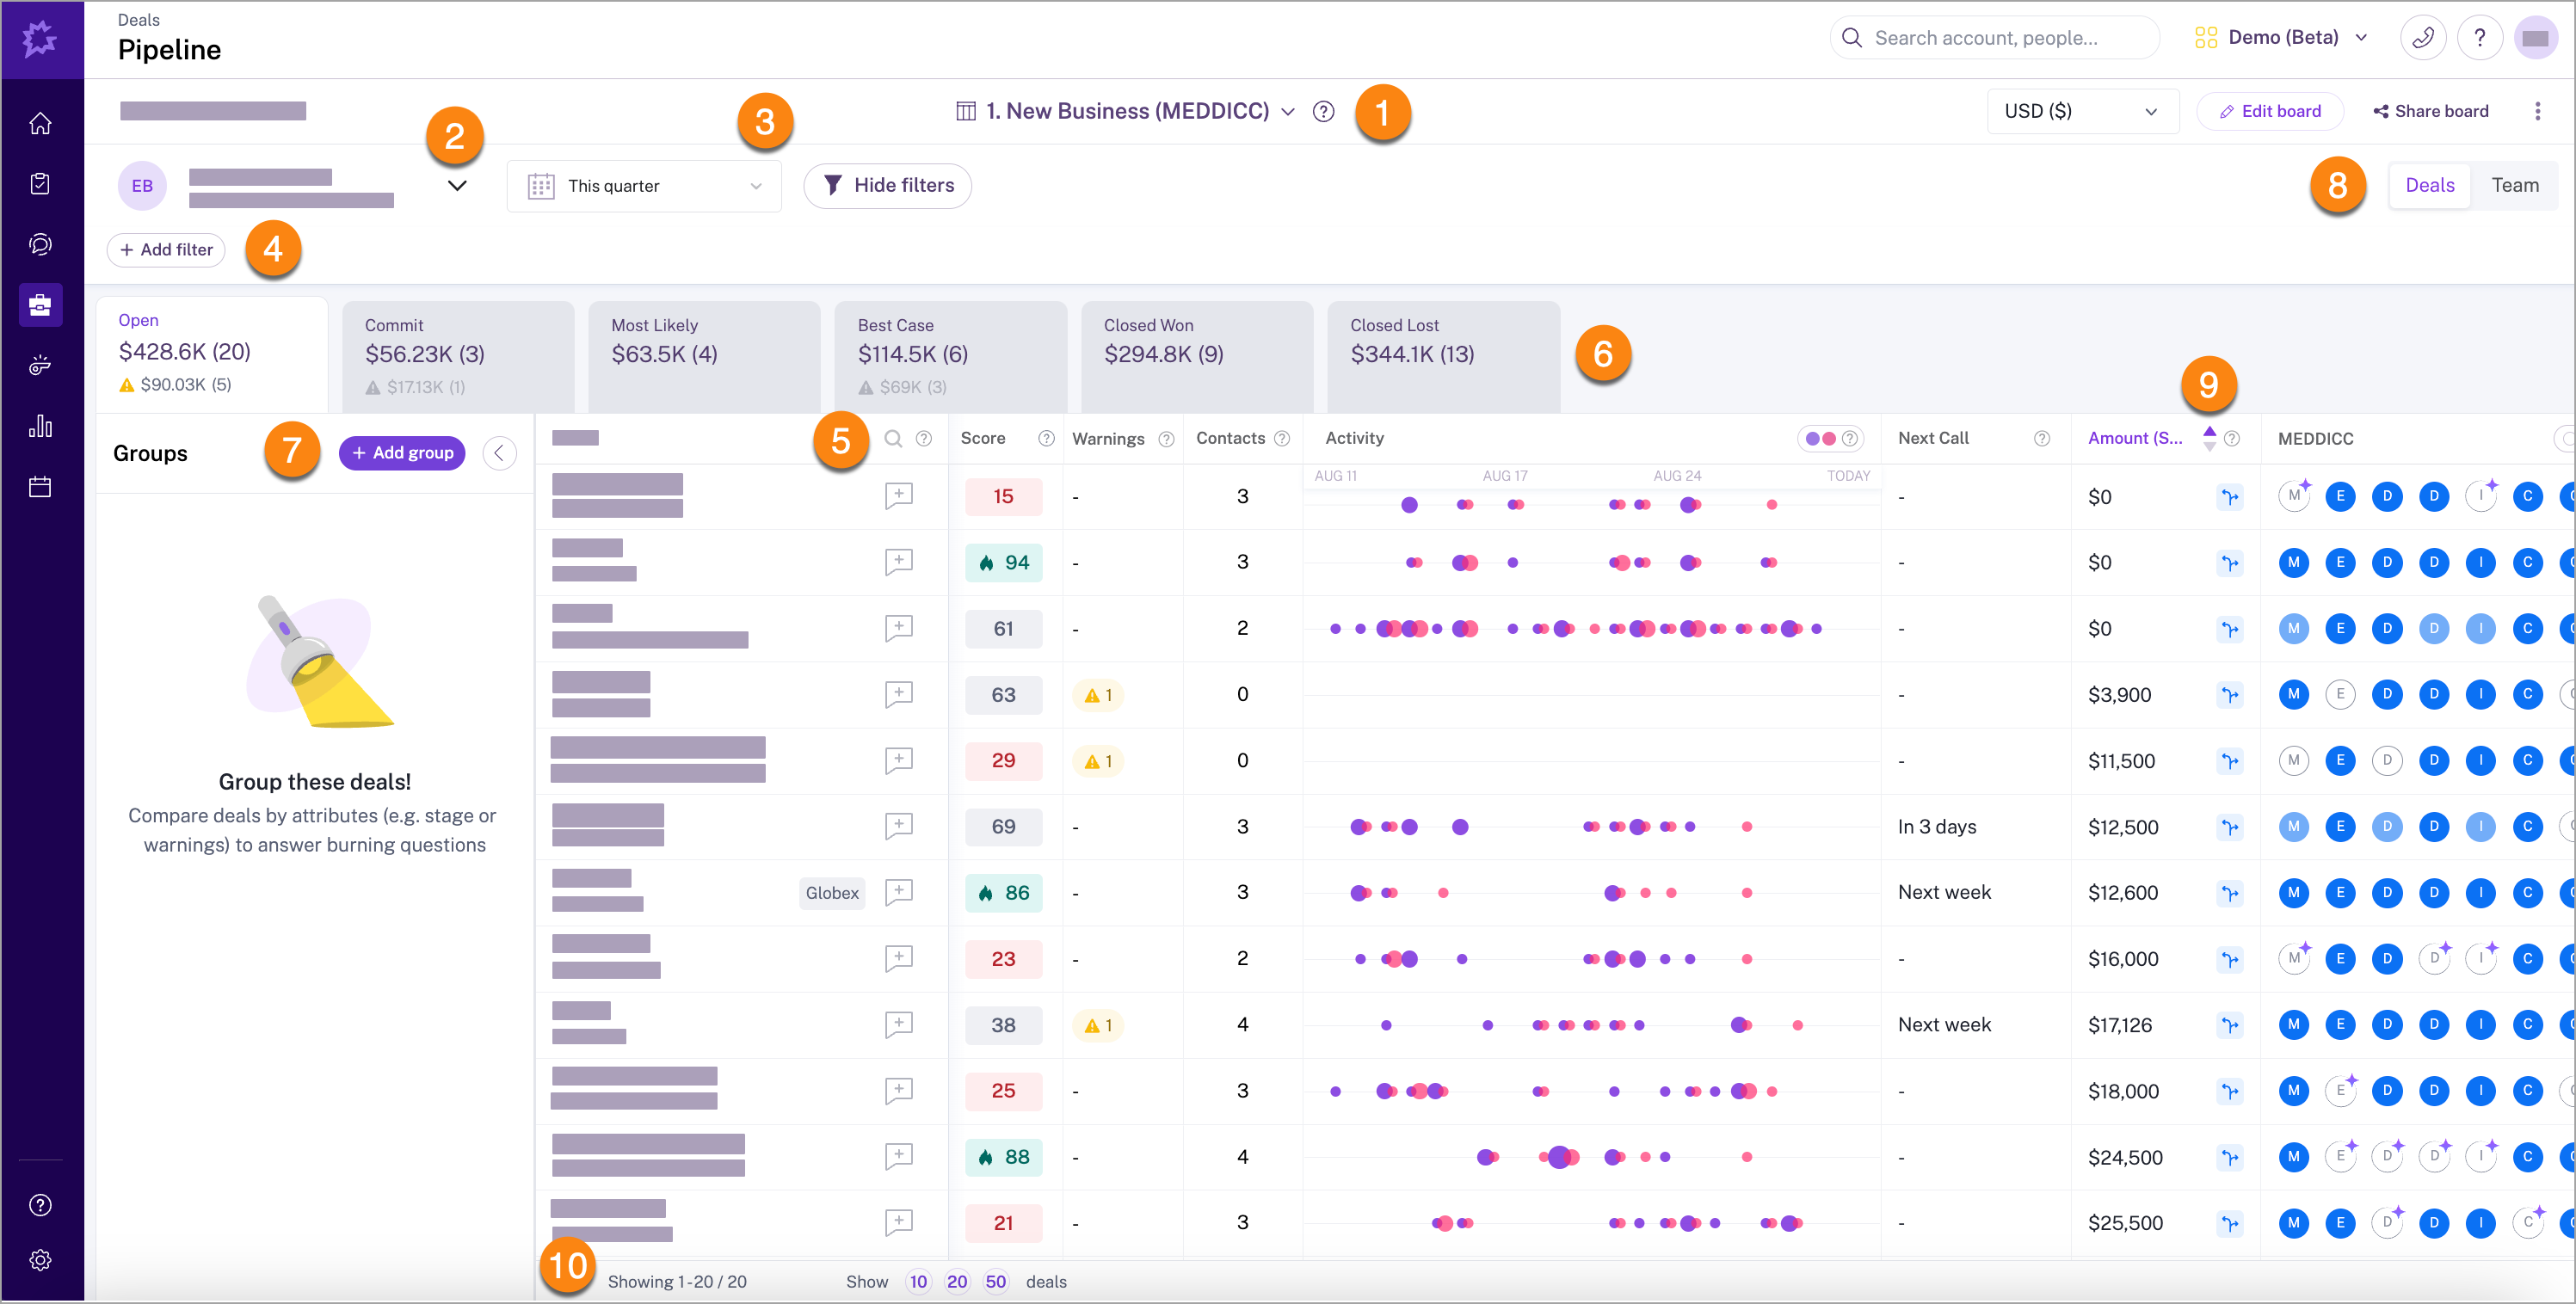Click the Globex tag on the deal row
This screenshot has width=2576, height=1304.
tap(832, 893)
